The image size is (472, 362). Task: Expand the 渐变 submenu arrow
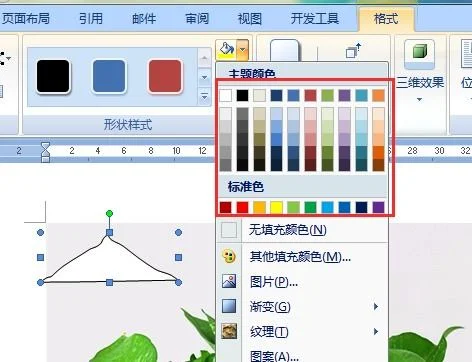pyautogui.click(x=376, y=306)
